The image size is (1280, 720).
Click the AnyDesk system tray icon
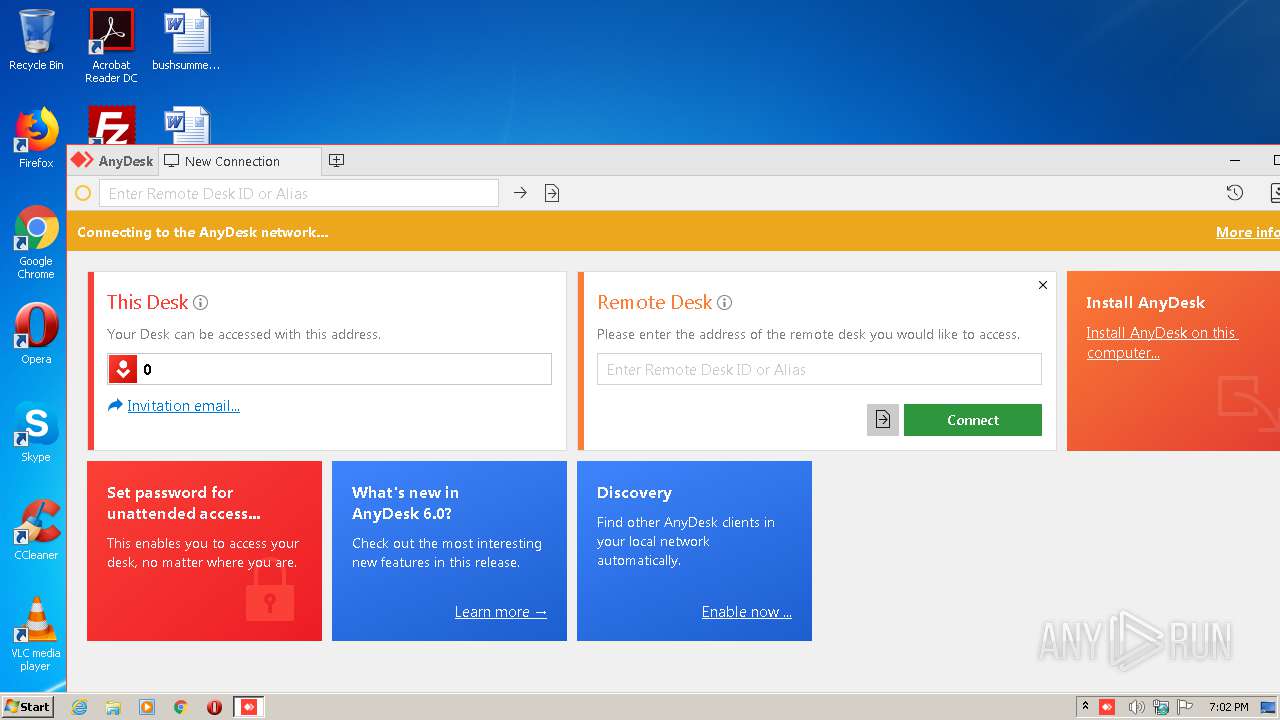[x=1107, y=707]
